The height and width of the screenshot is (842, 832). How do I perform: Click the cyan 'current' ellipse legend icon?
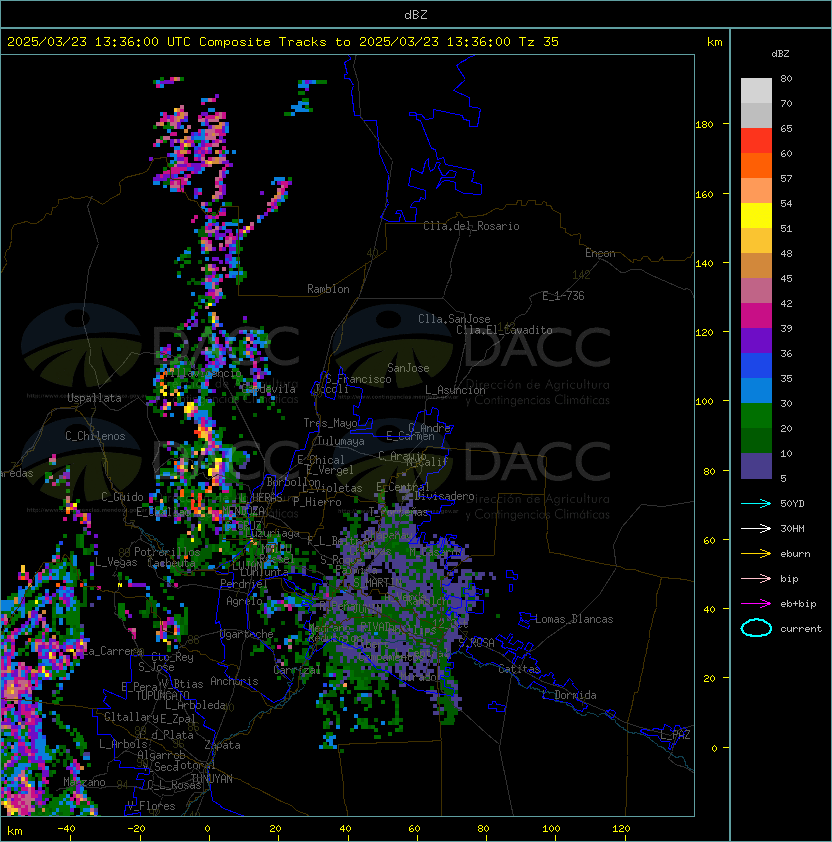[756, 628]
